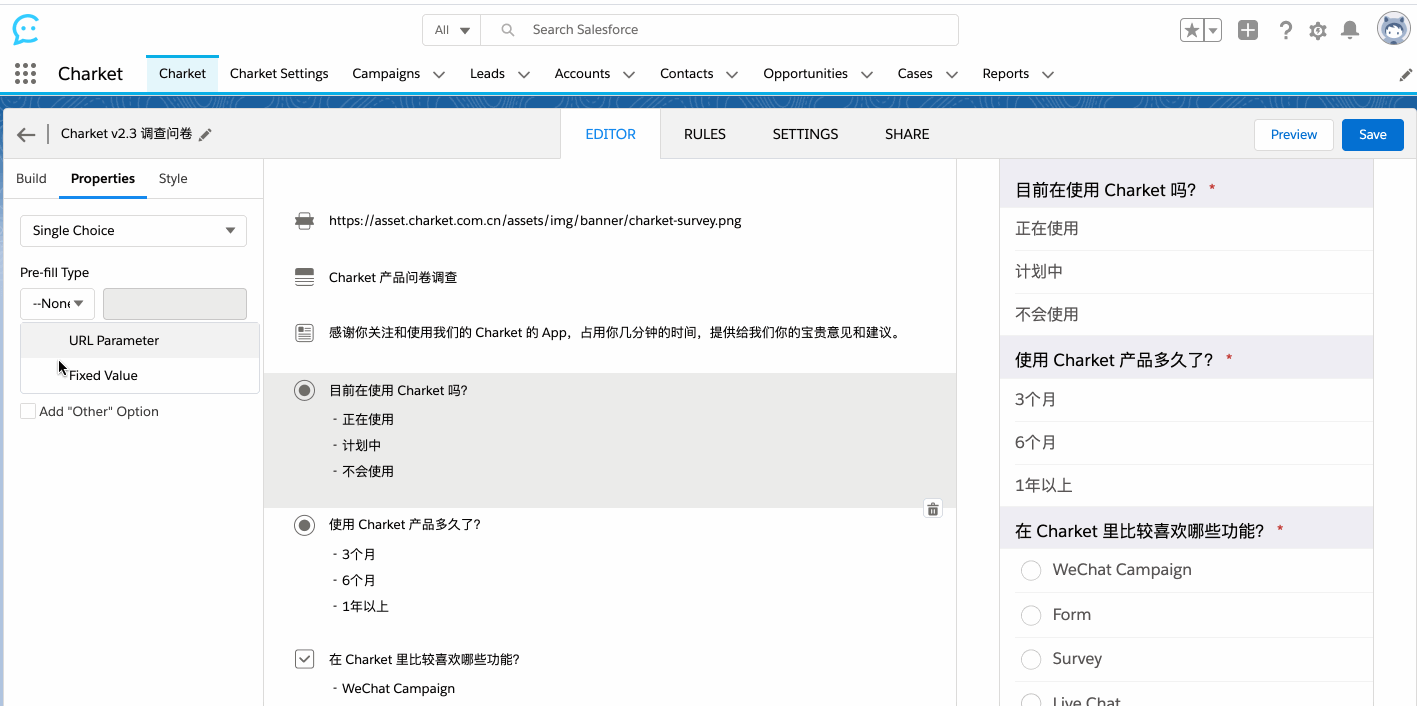This screenshot has height=706, width=1417.
Task: Select WeChat Campaign radio in preview
Action: coord(1031,570)
